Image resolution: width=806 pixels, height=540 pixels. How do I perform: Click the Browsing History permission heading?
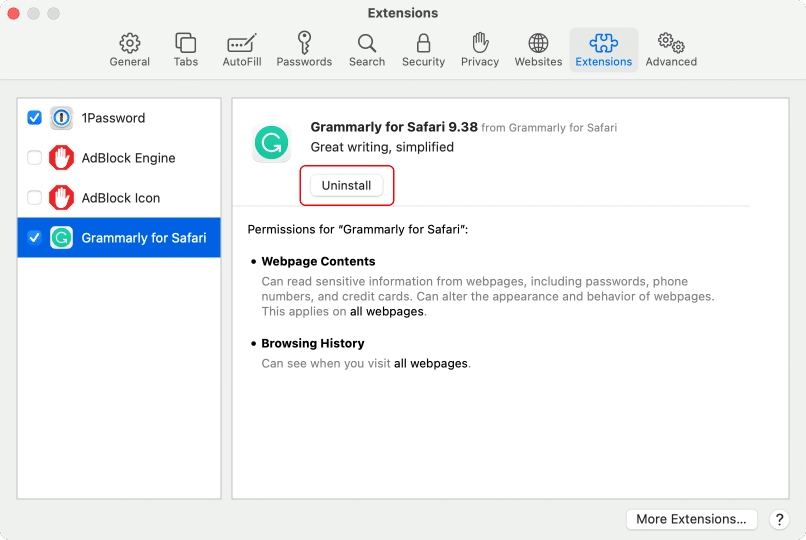pyautogui.click(x=313, y=343)
